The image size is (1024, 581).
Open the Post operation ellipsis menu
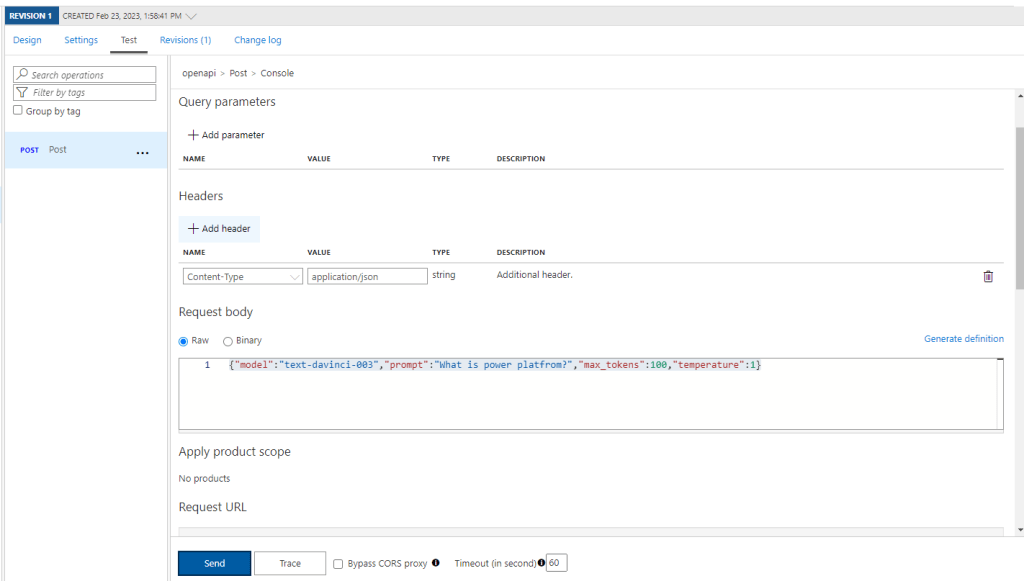pyautogui.click(x=142, y=152)
